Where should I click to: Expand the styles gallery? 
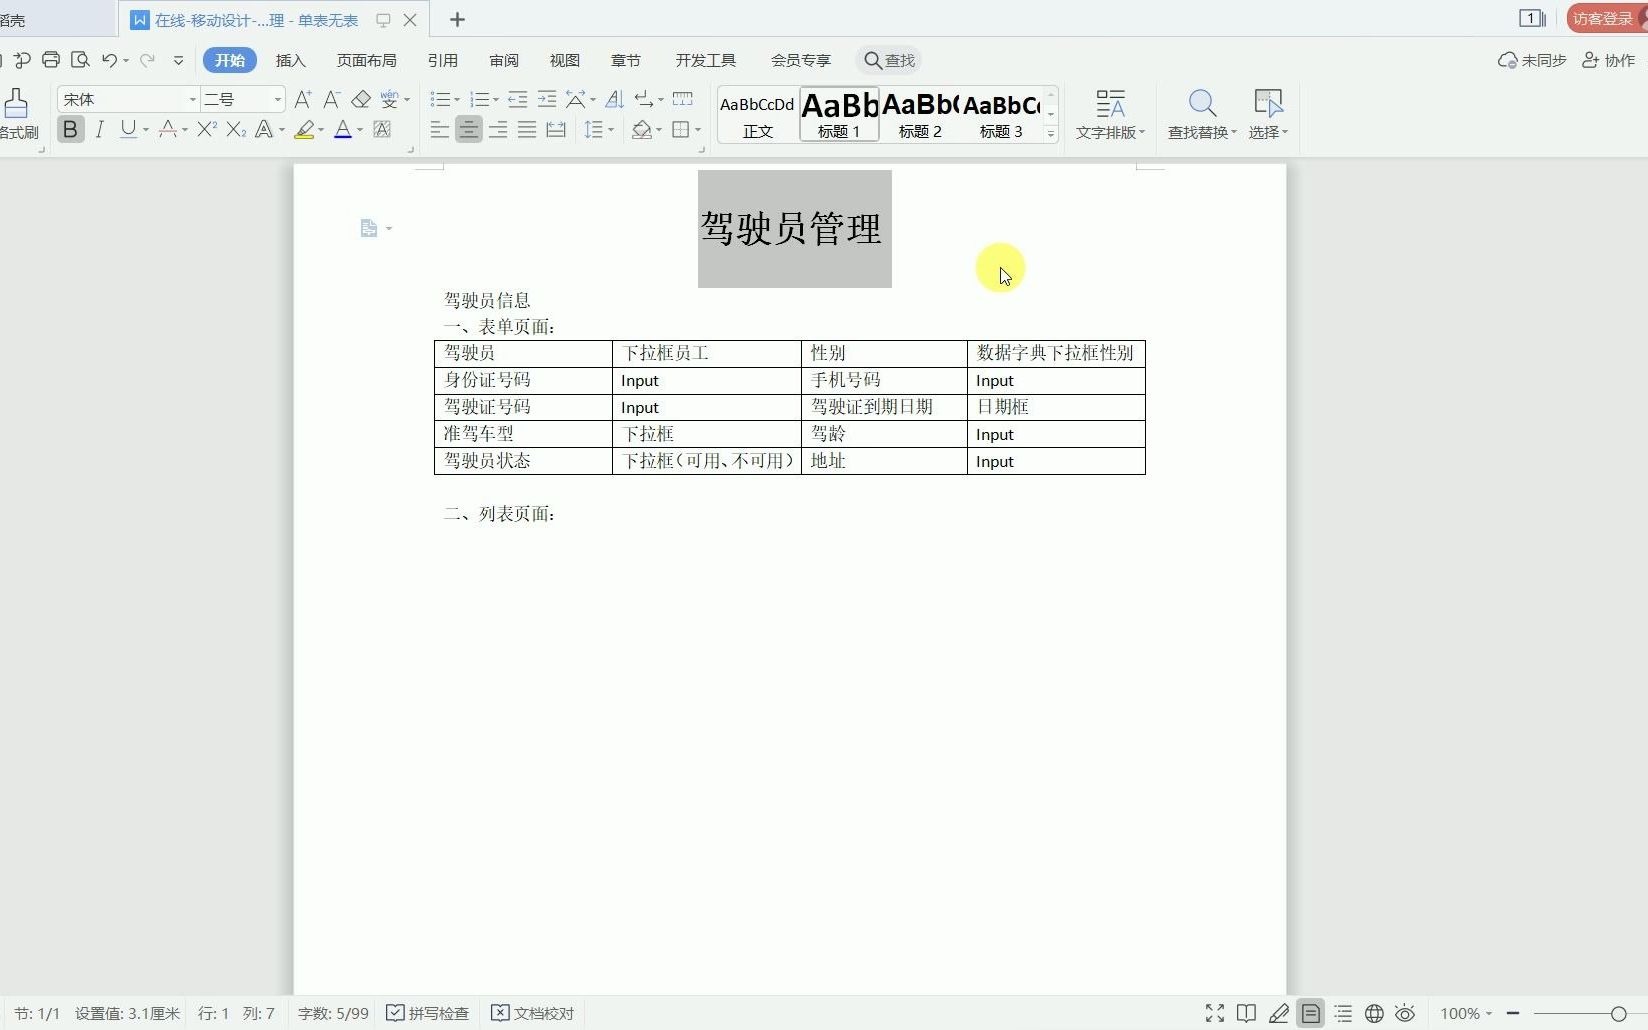(x=1051, y=134)
